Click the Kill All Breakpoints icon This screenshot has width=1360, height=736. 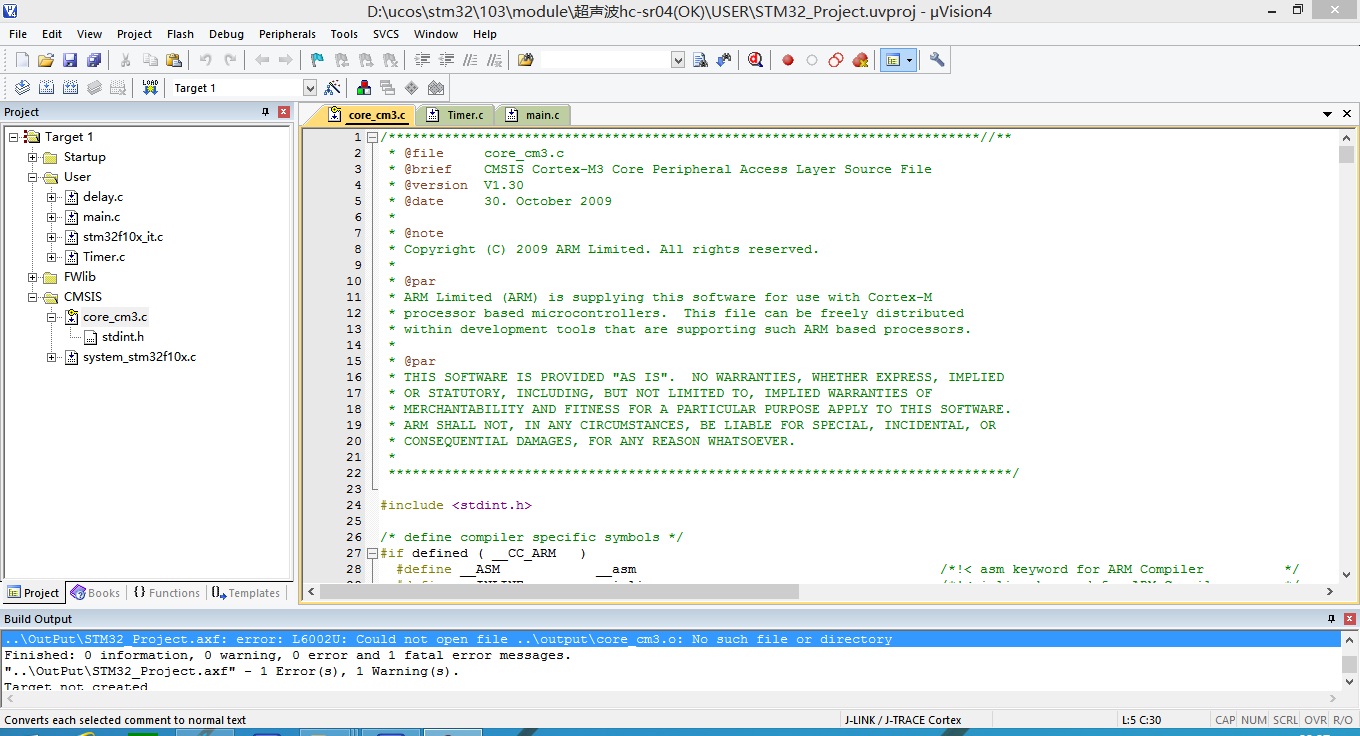click(860, 60)
